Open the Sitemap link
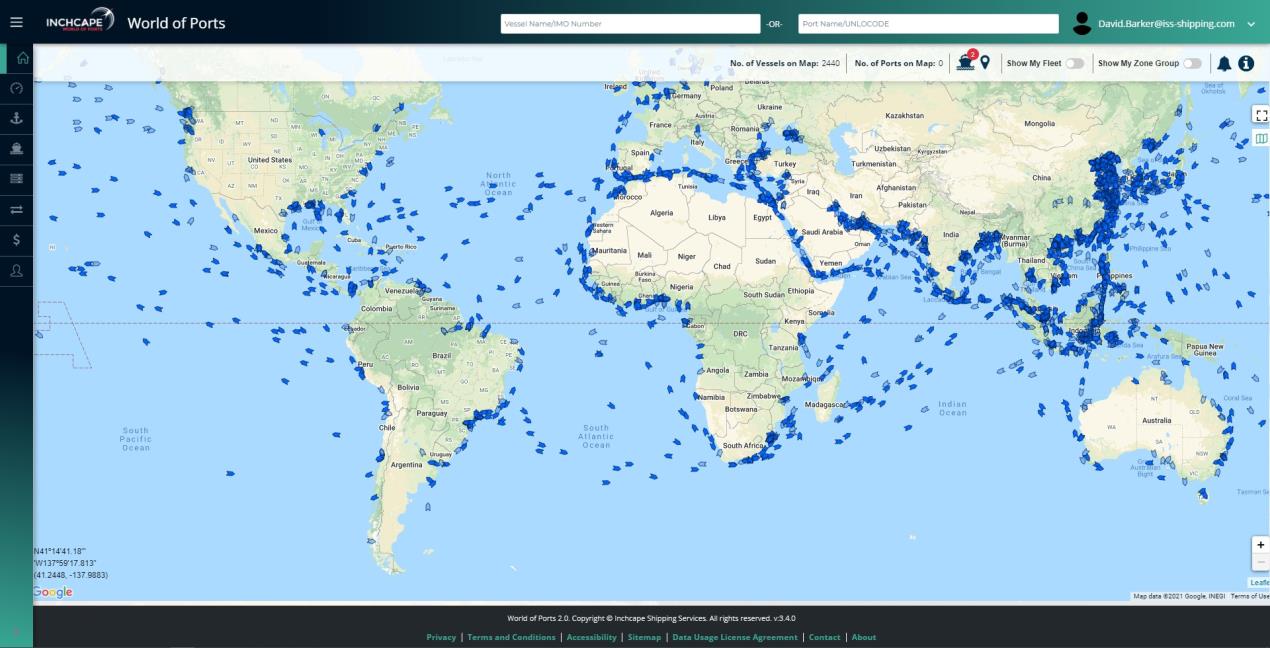1270x648 pixels. click(644, 637)
